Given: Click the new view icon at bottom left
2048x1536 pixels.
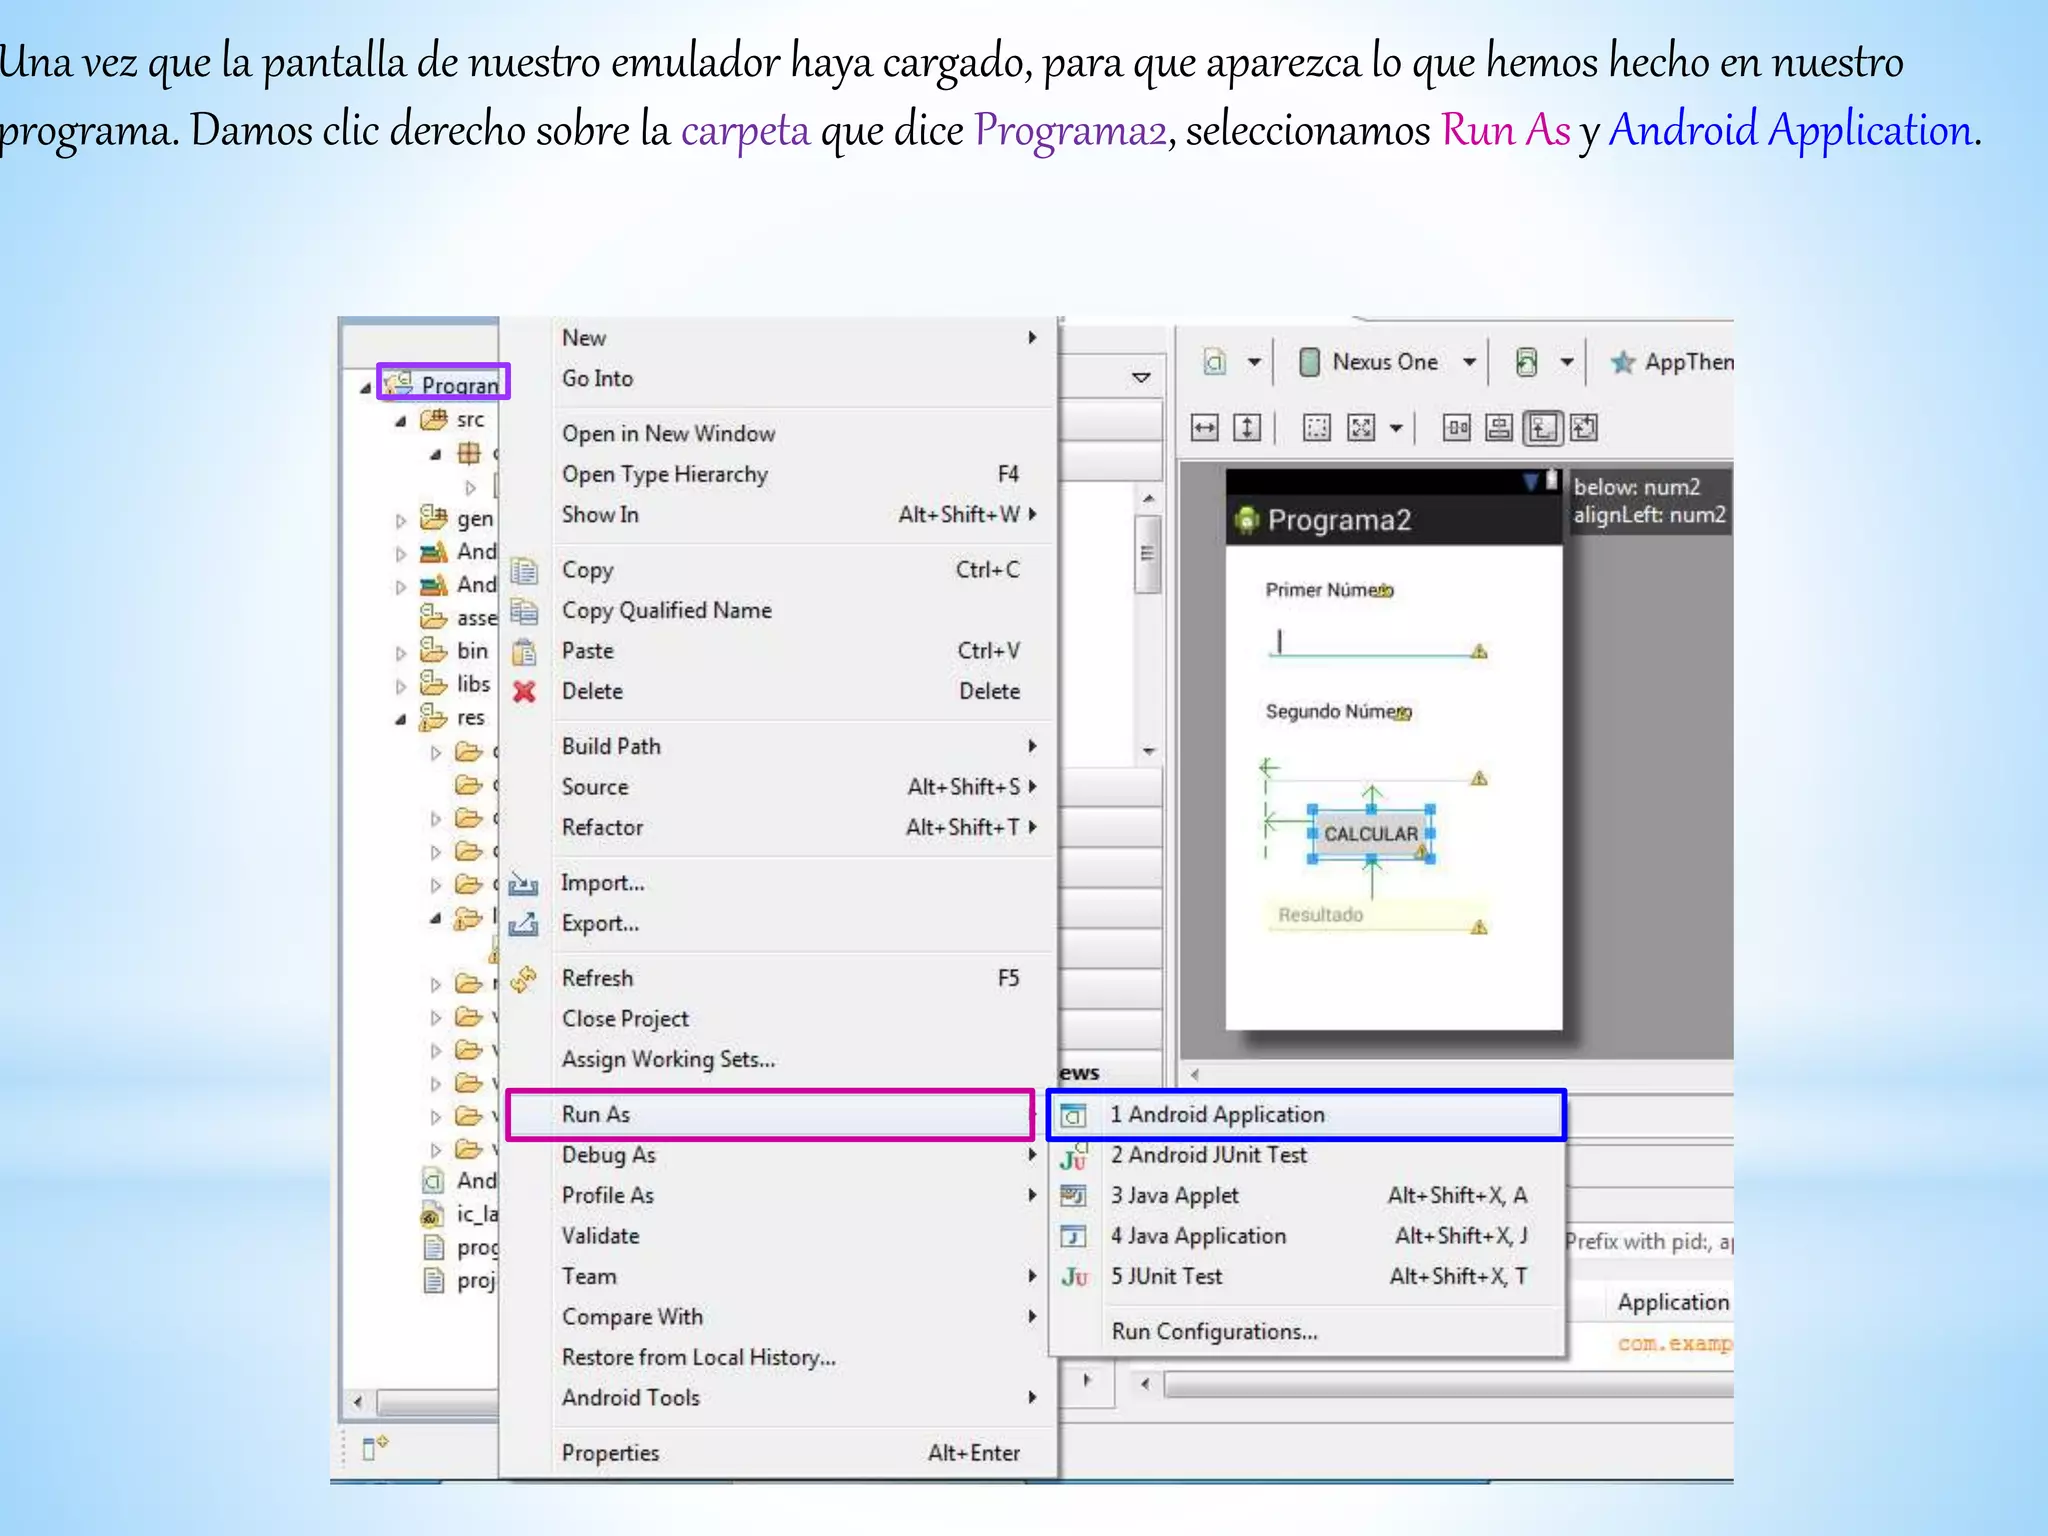Looking at the screenshot, I should tap(373, 1447).
